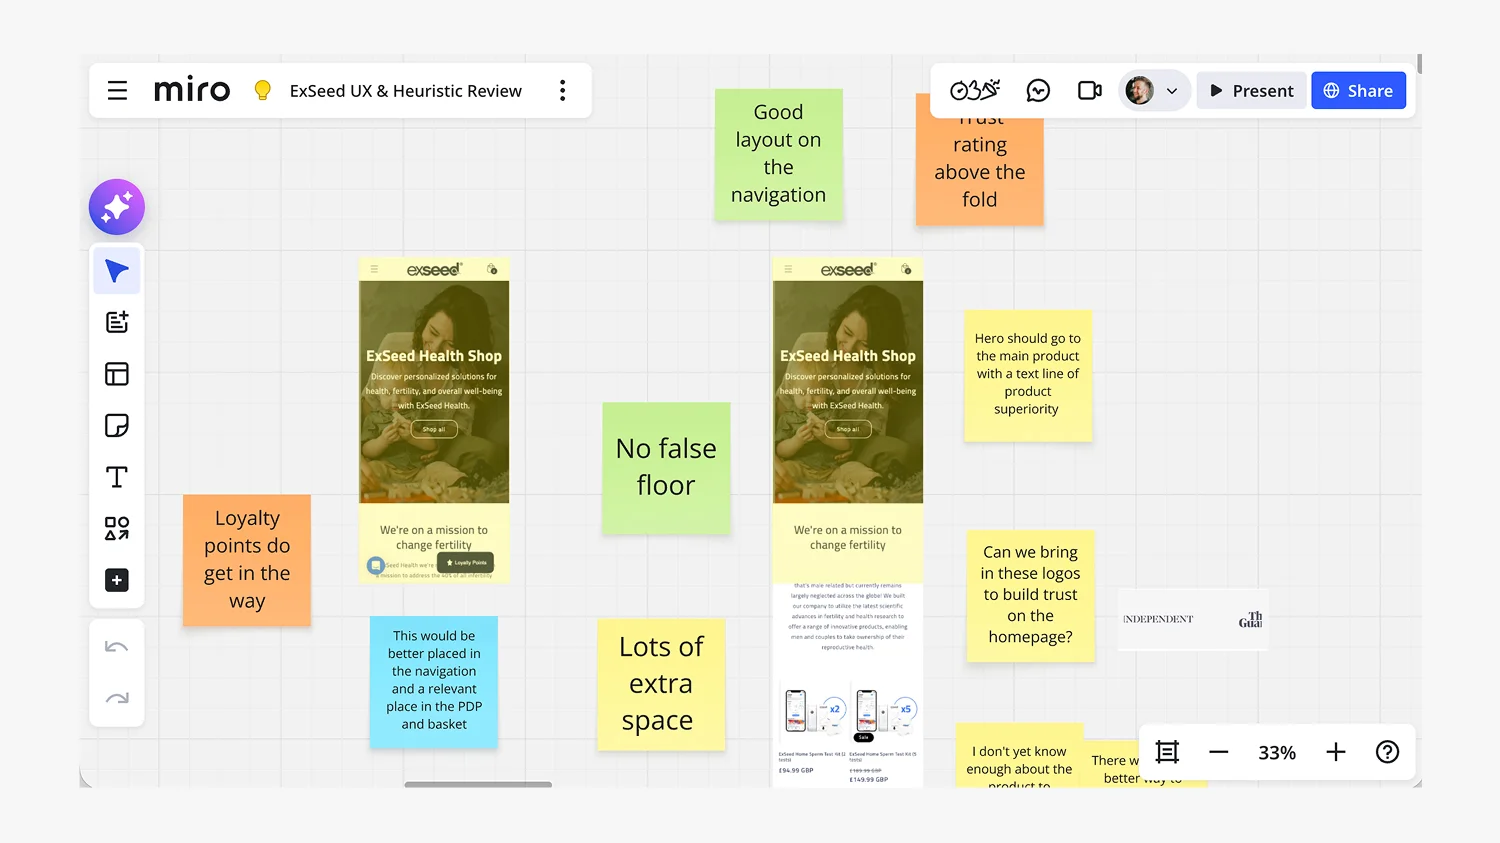Click the Miro logo
The height and width of the screenshot is (843, 1500).
click(x=192, y=91)
